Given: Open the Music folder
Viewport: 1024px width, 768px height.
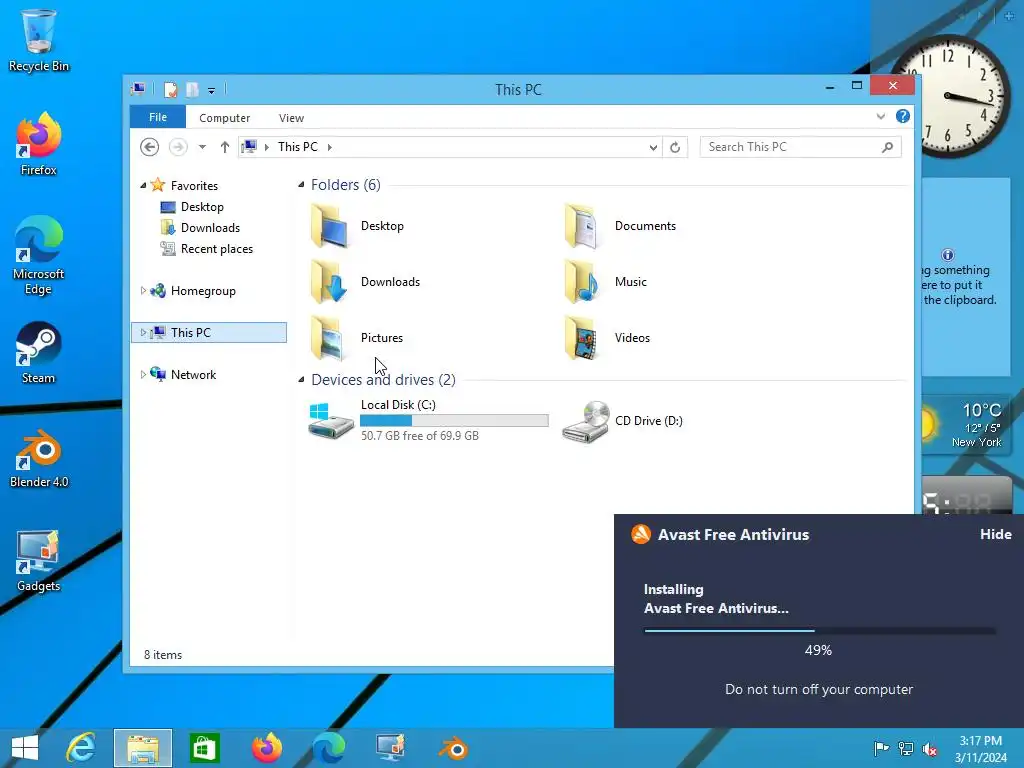Looking at the screenshot, I should click(605, 282).
